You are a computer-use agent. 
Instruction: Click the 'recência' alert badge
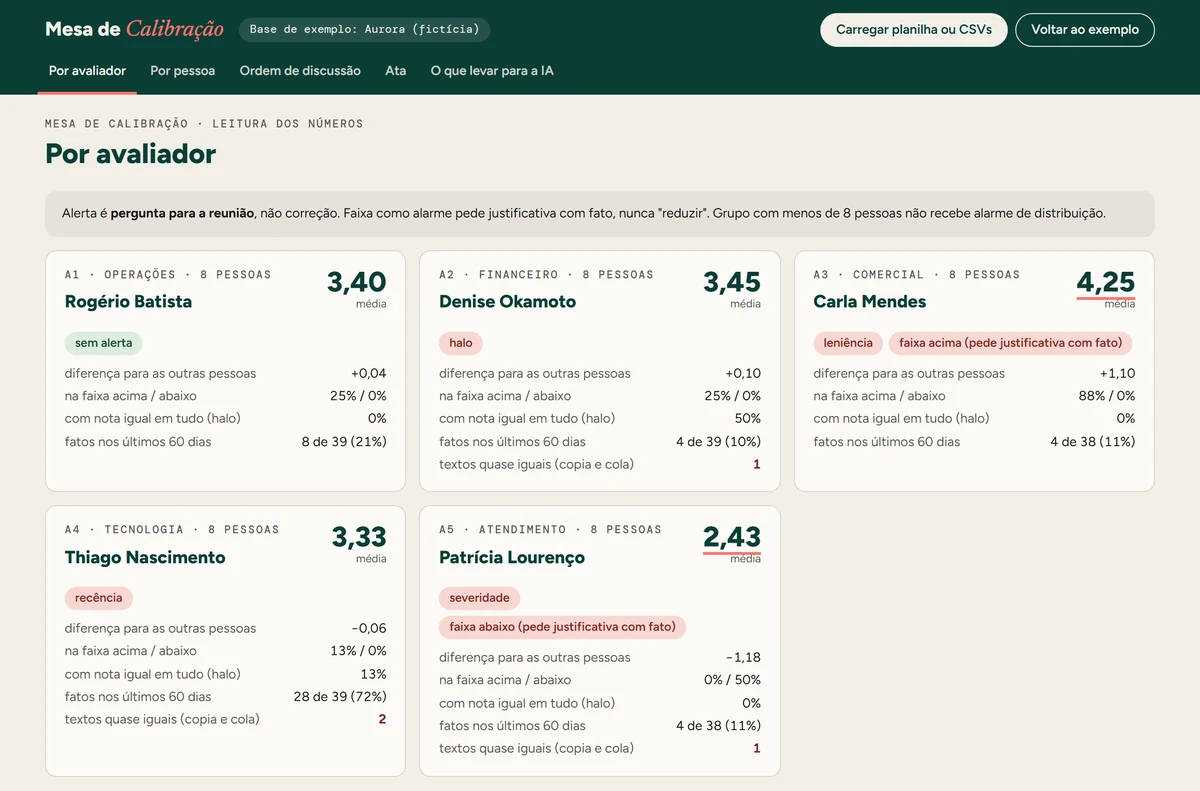(99, 598)
